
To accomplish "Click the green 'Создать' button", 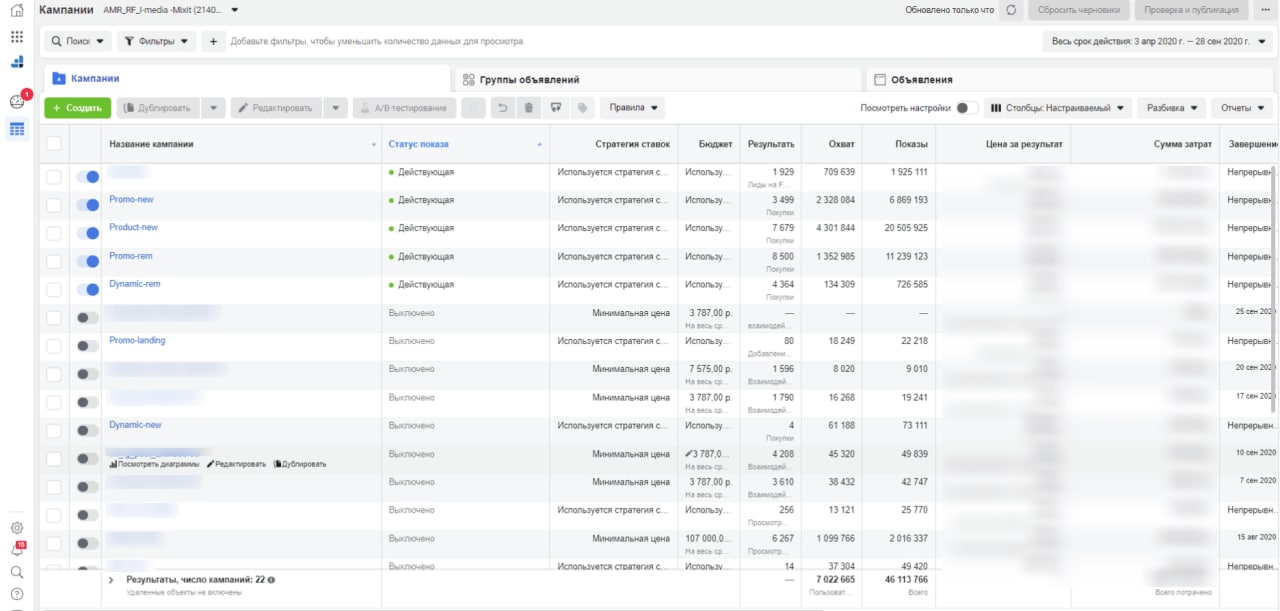I will click(77, 108).
